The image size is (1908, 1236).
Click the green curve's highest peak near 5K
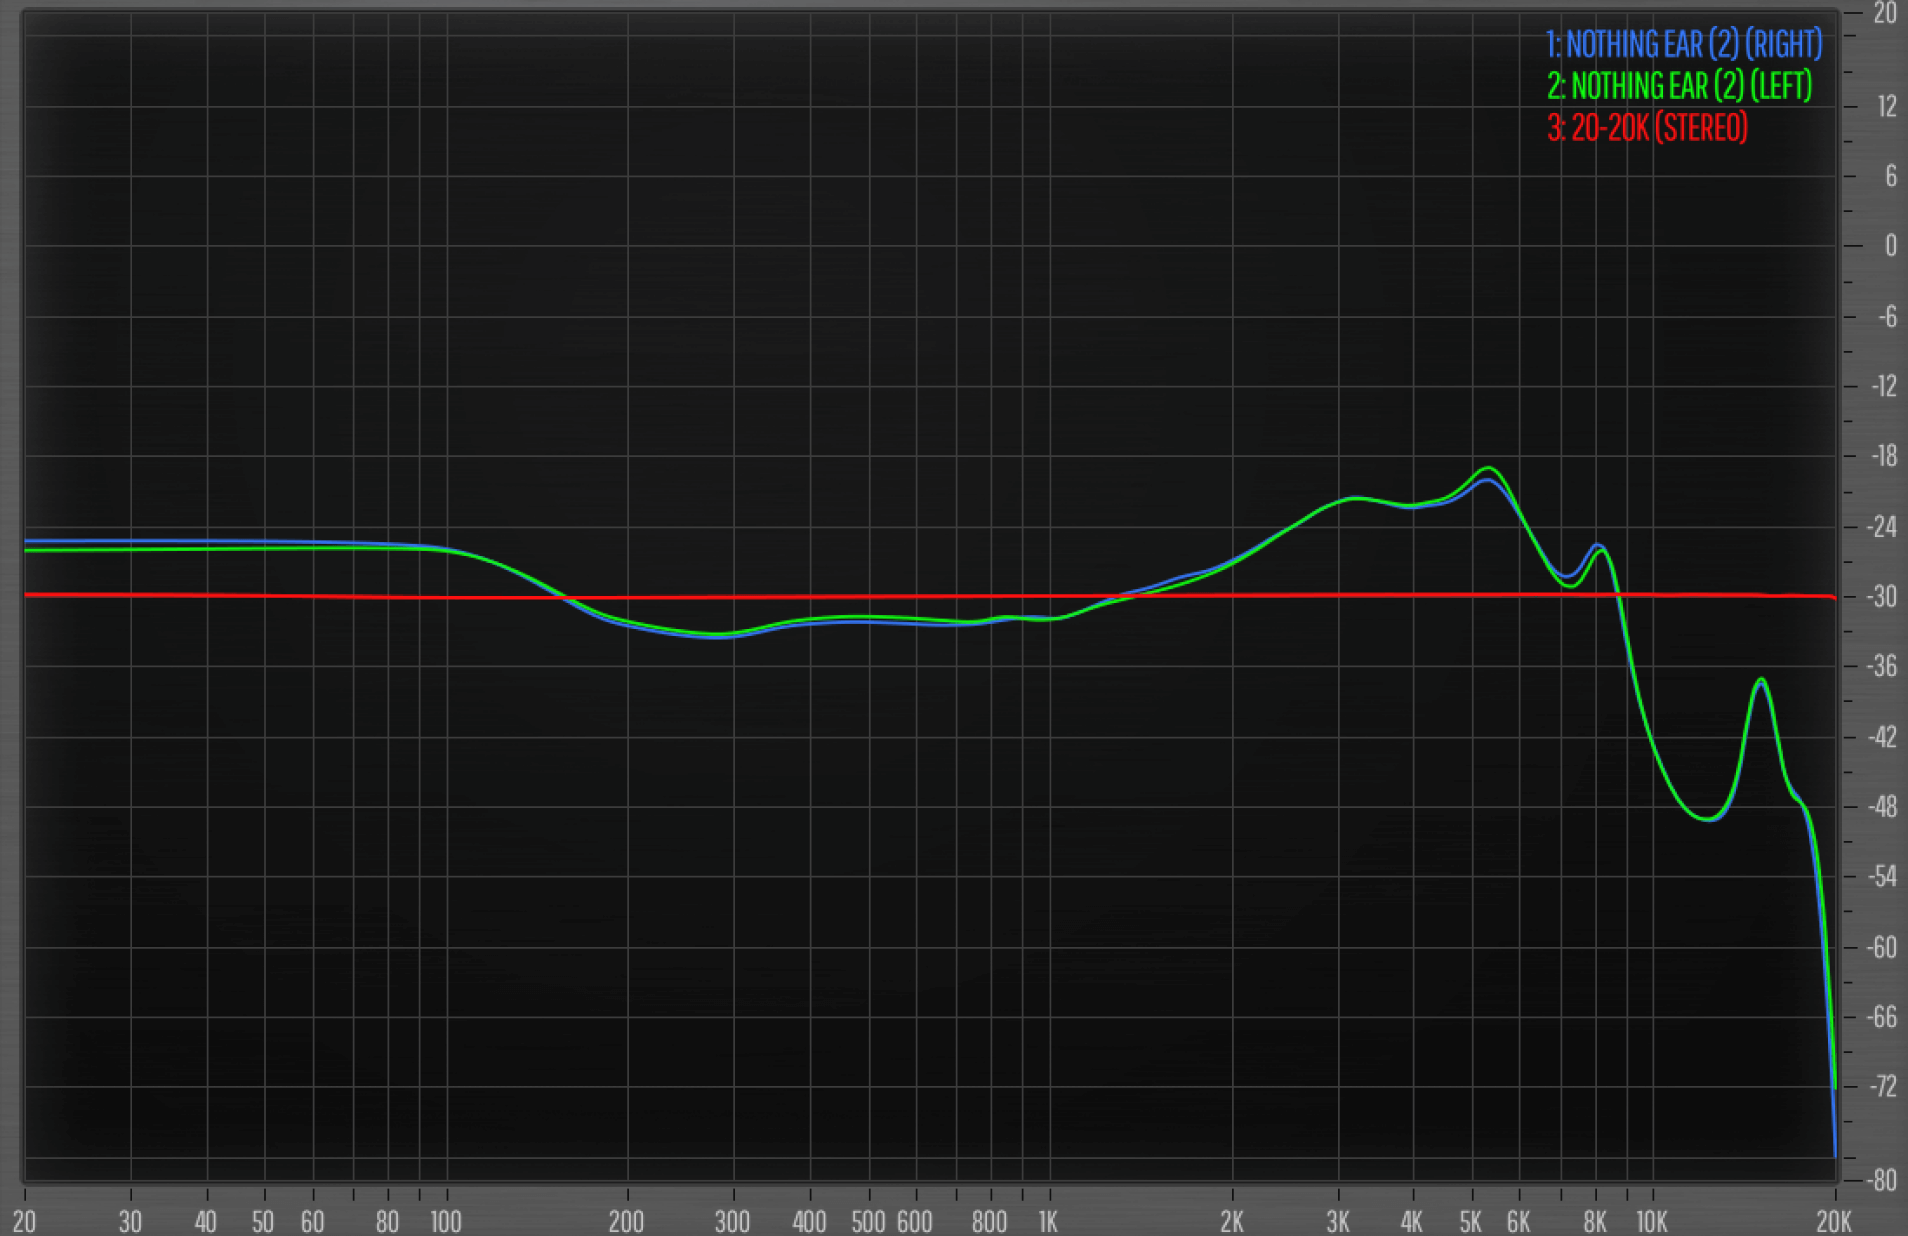point(1489,468)
